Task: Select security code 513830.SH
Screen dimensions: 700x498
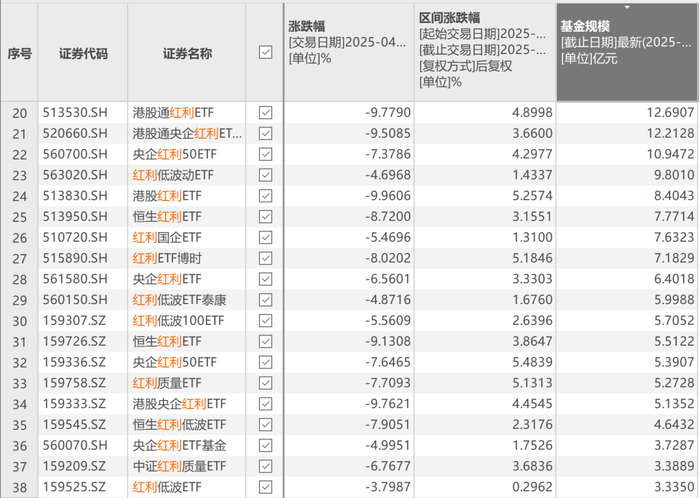Action: [x=75, y=196]
